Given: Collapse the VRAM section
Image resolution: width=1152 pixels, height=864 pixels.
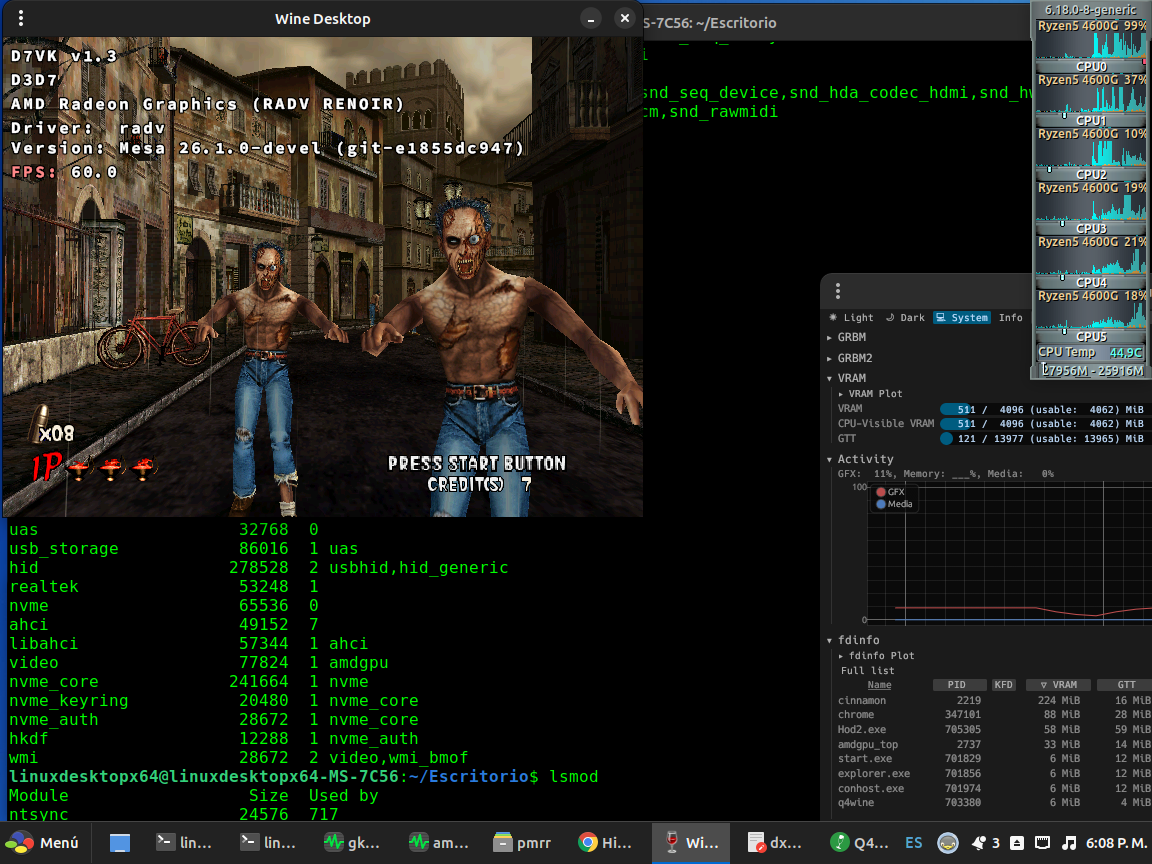Looking at the screenshot, I should pyautogui.click(x=846, y=378).
